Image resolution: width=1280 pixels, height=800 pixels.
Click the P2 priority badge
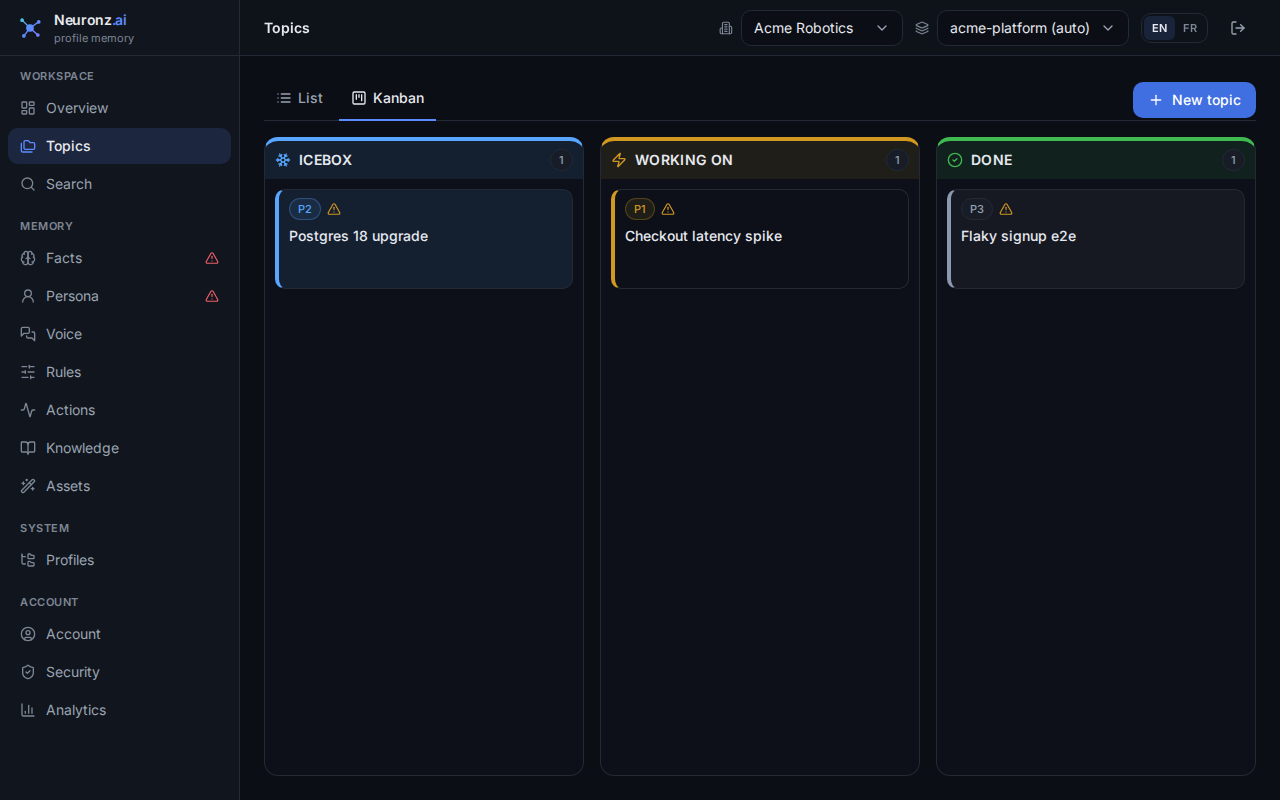[305, 209]
